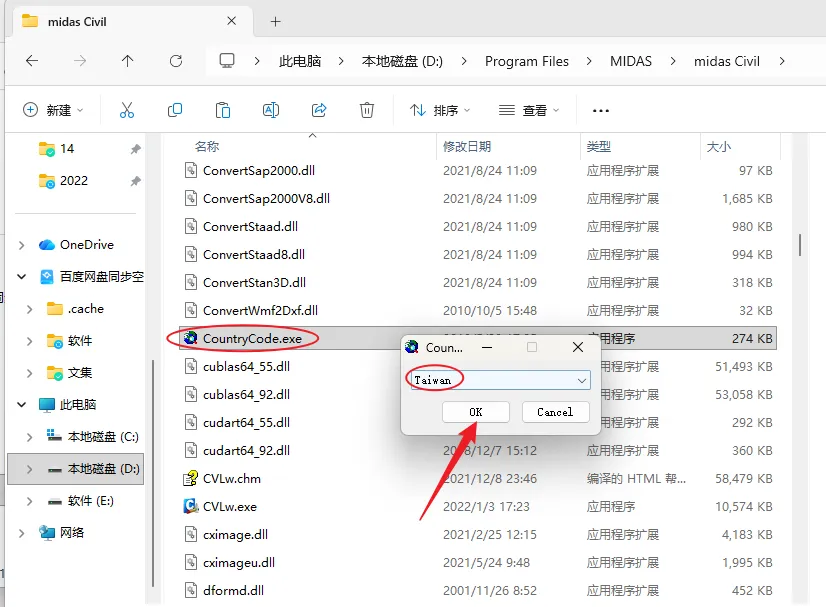Navigate to MIDAS breadcrumb
This screenshot has height=607, width=826.
coord(631,61)
